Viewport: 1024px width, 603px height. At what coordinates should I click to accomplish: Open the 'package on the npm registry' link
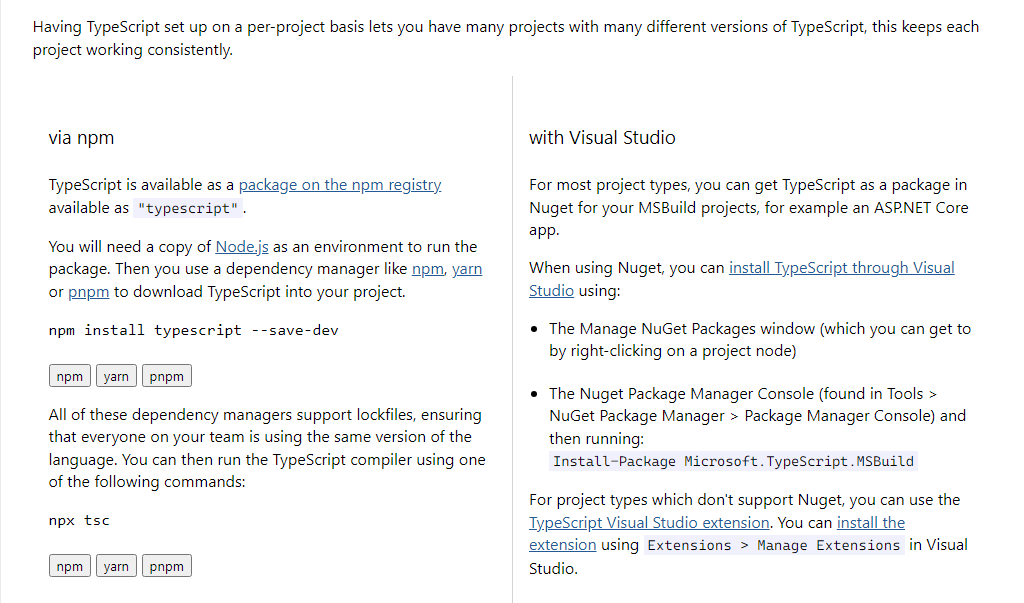pyautogui.click(x=340, y=184)
